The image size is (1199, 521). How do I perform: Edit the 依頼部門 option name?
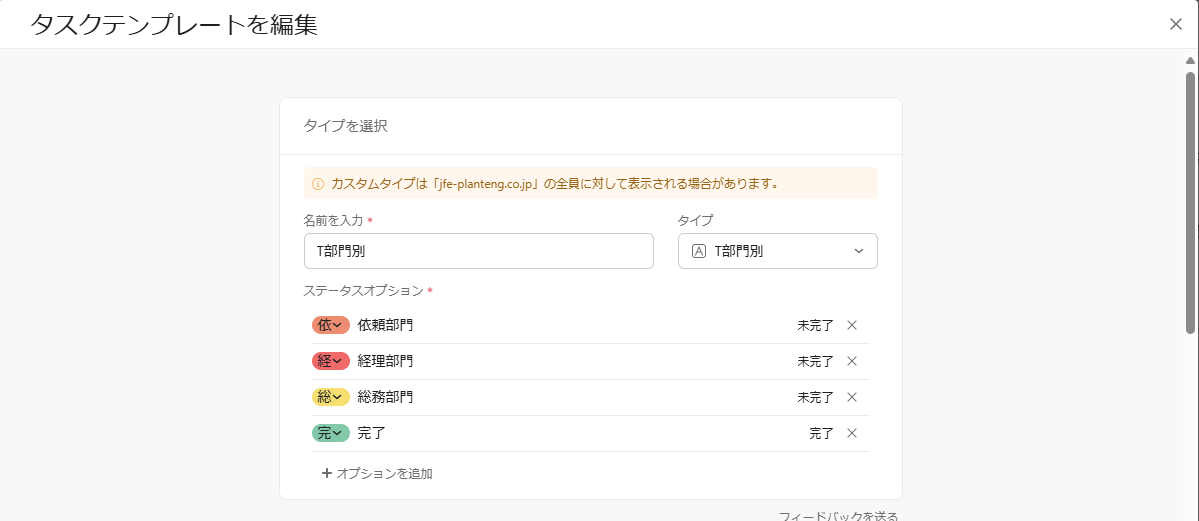pos(385,325)
